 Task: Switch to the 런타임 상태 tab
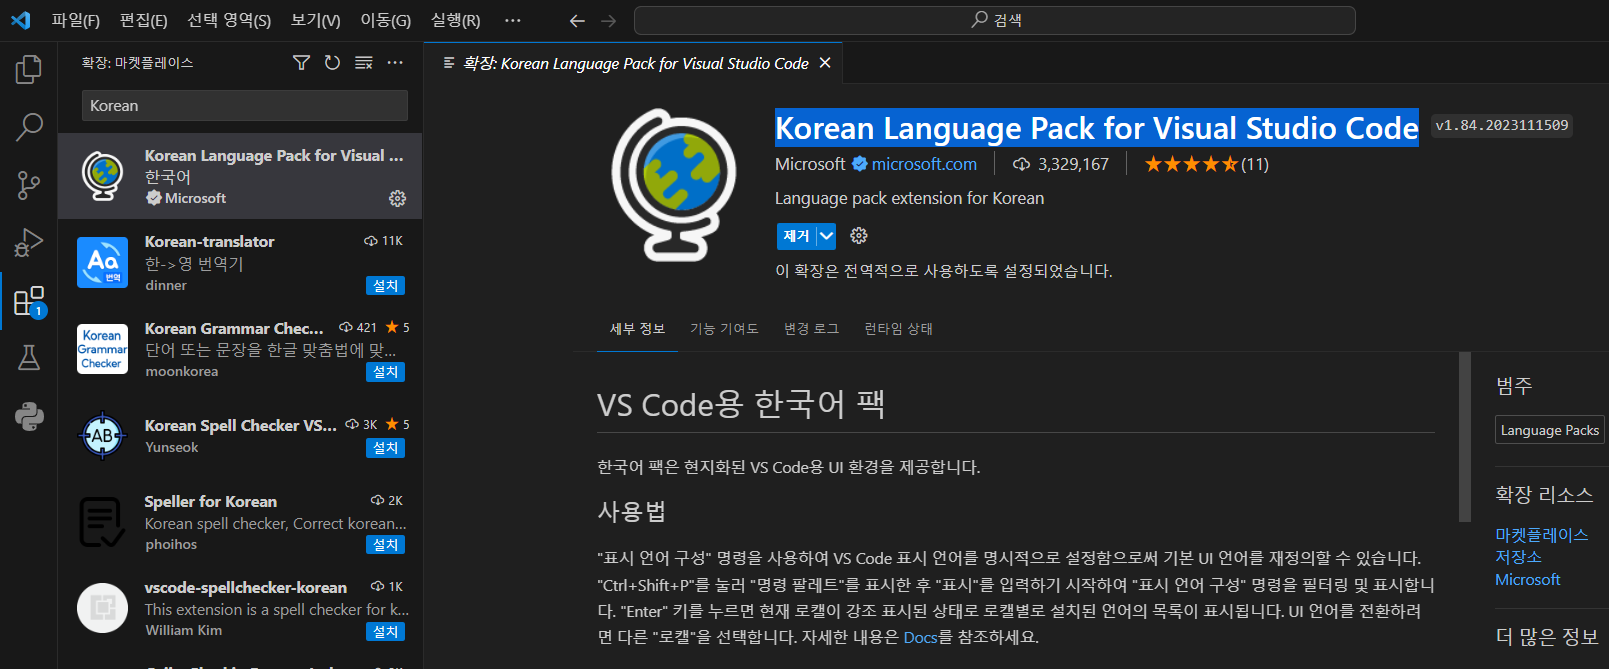click(x=898, y=329)
